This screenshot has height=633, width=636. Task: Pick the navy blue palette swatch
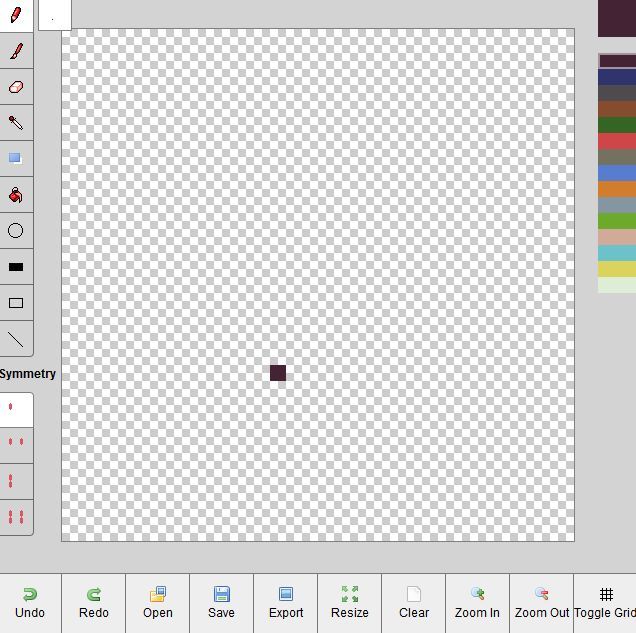[617, 77]
